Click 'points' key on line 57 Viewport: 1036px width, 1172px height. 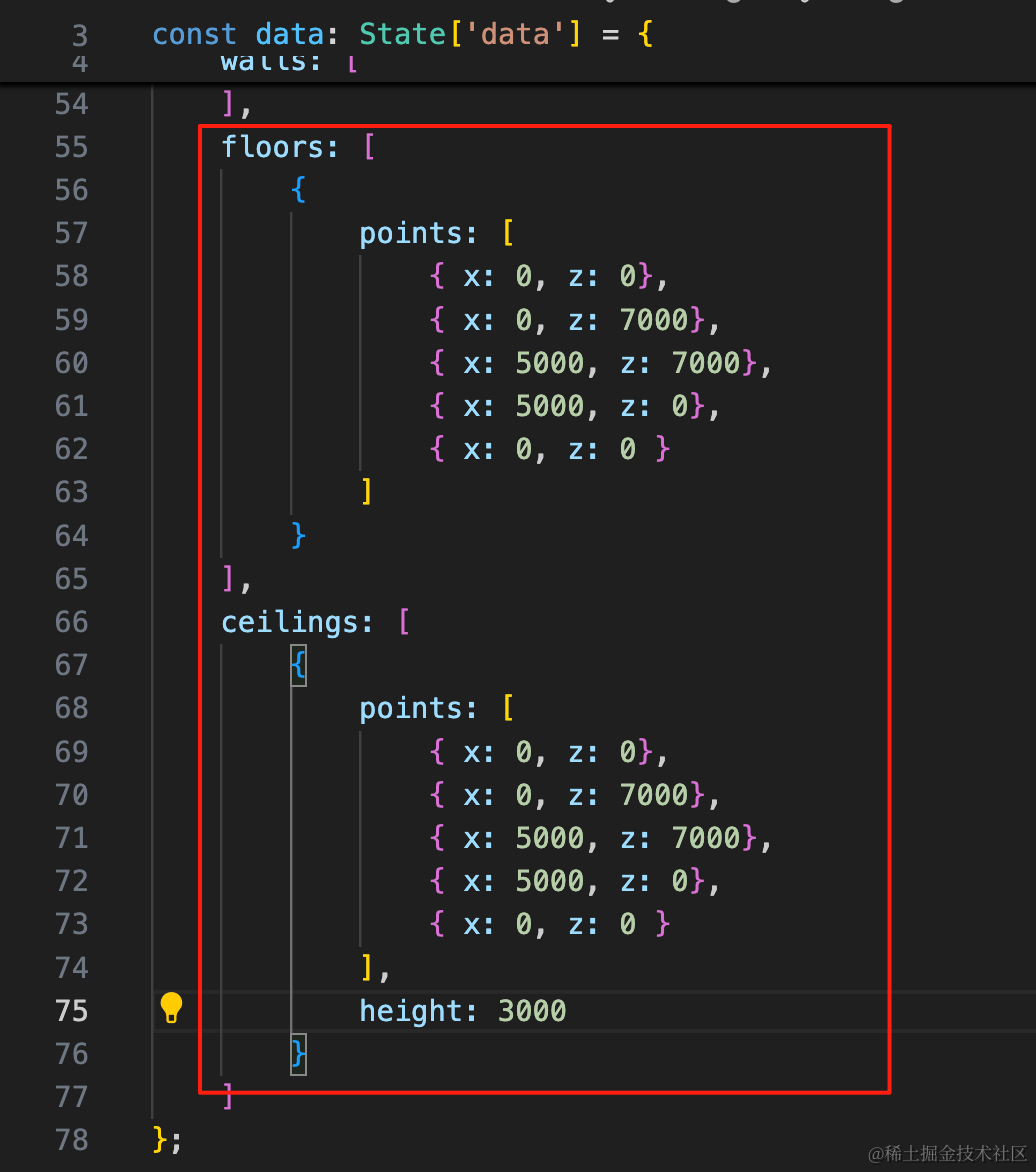point(411,233)
